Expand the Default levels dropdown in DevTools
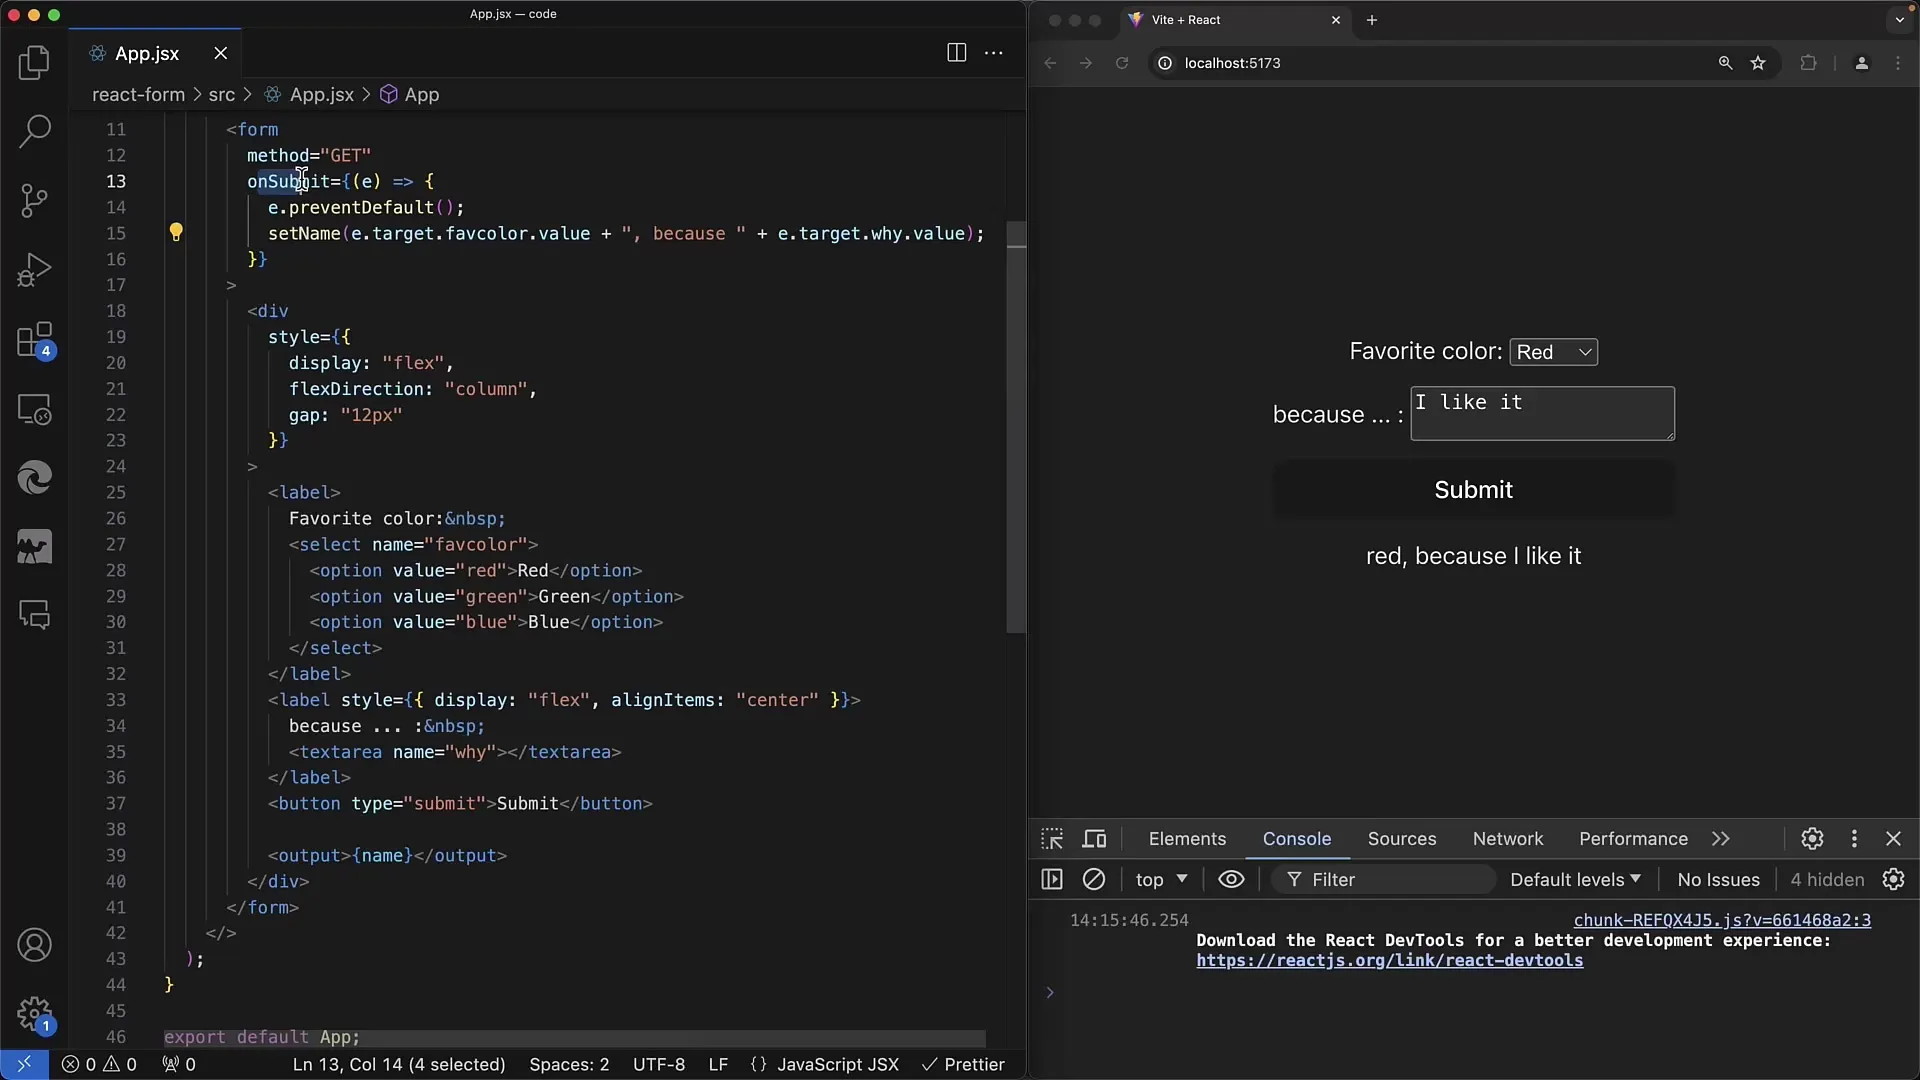This screenshot has width=1920, height=1080. click(x=1573, y=878)
